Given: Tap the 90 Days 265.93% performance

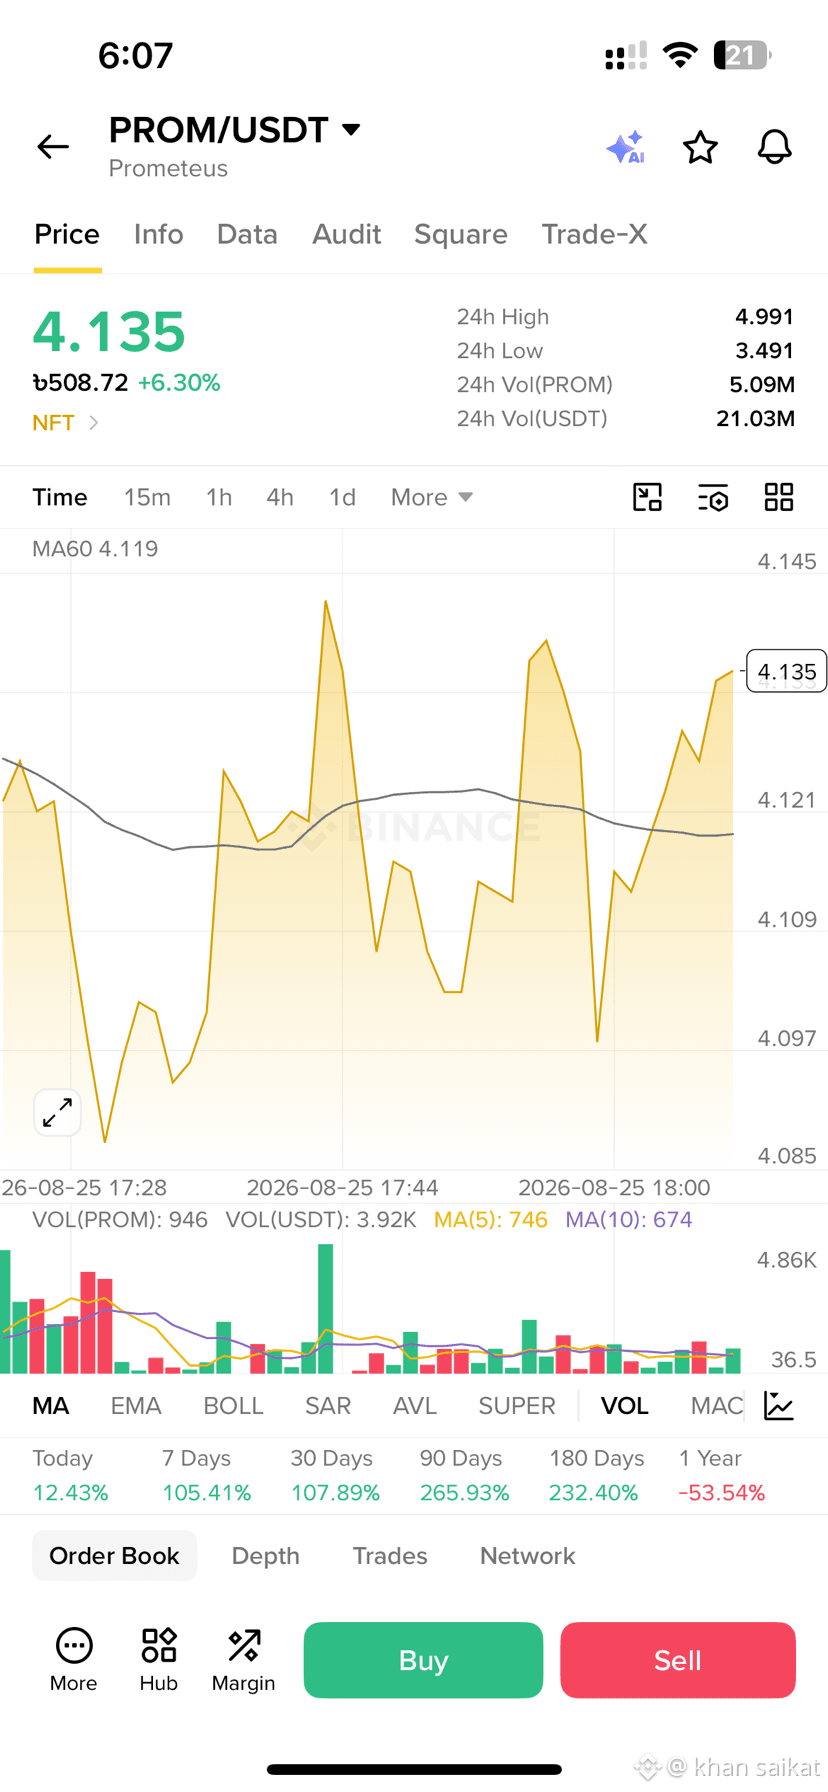Looking at the screenshot, I should [464, 1475].
